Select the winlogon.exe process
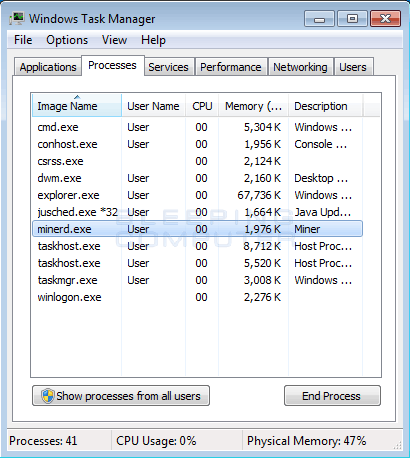The image size is (410, 458). click(x=197, y=297)
